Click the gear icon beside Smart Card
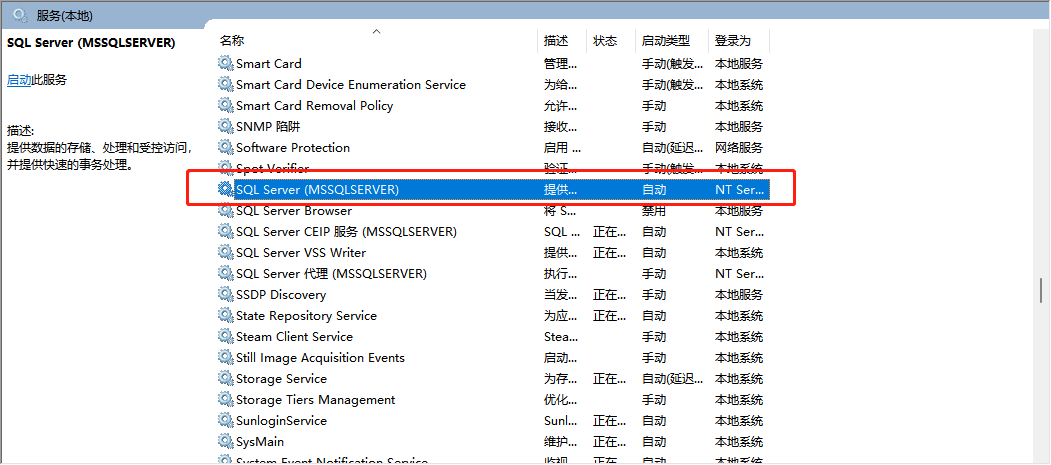The height and width of the screenshot is (465, 1051). point(226,63)
